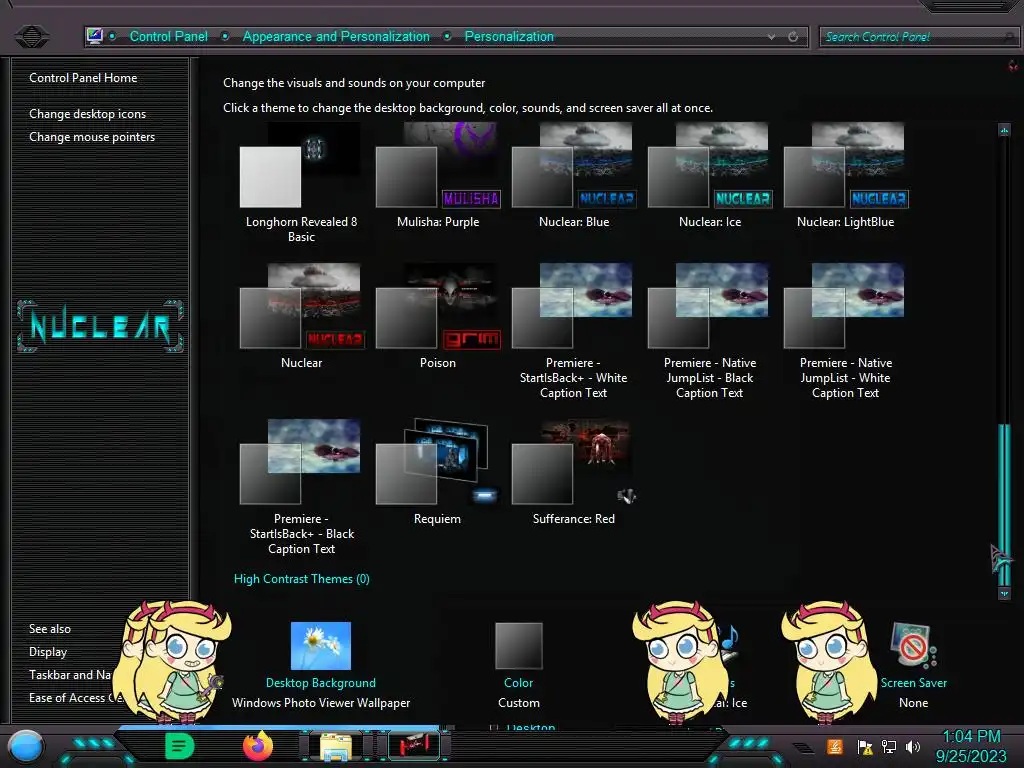Open the Display link under See also

pos(48,652)
